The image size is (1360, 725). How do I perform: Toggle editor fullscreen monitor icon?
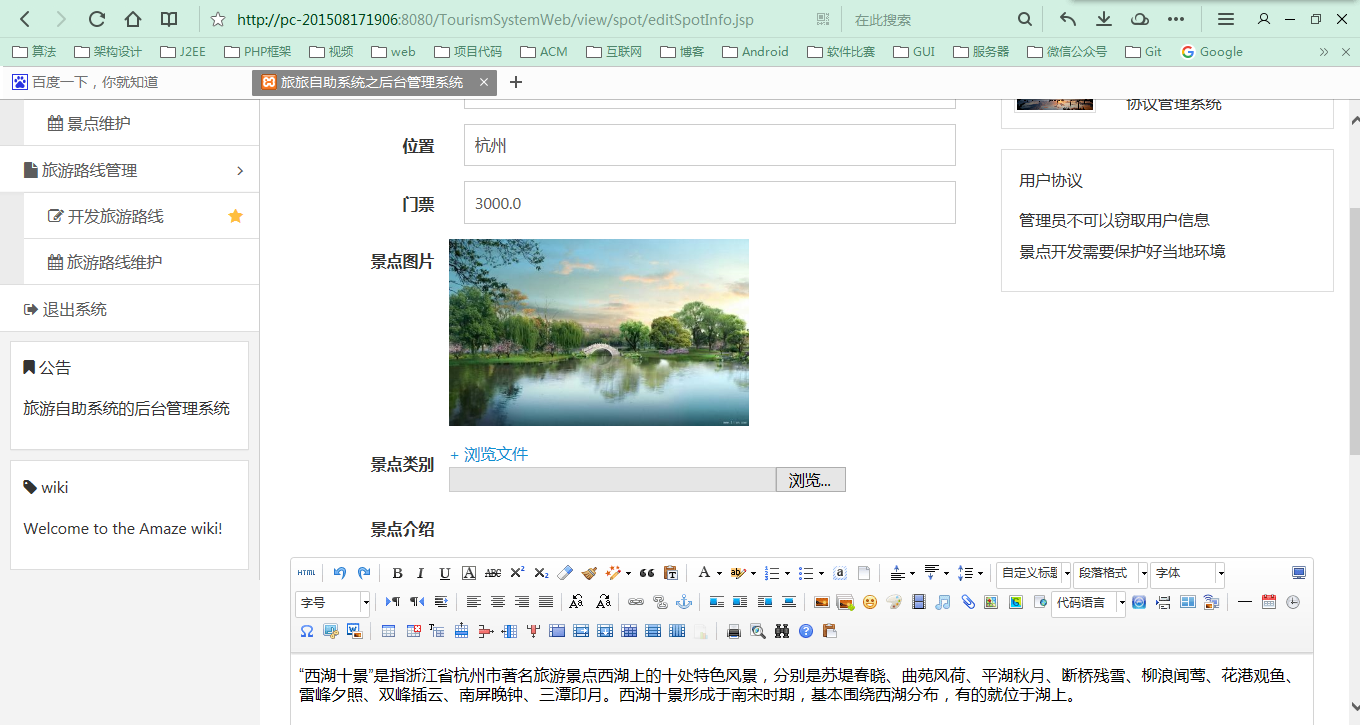coord(1299,573)
